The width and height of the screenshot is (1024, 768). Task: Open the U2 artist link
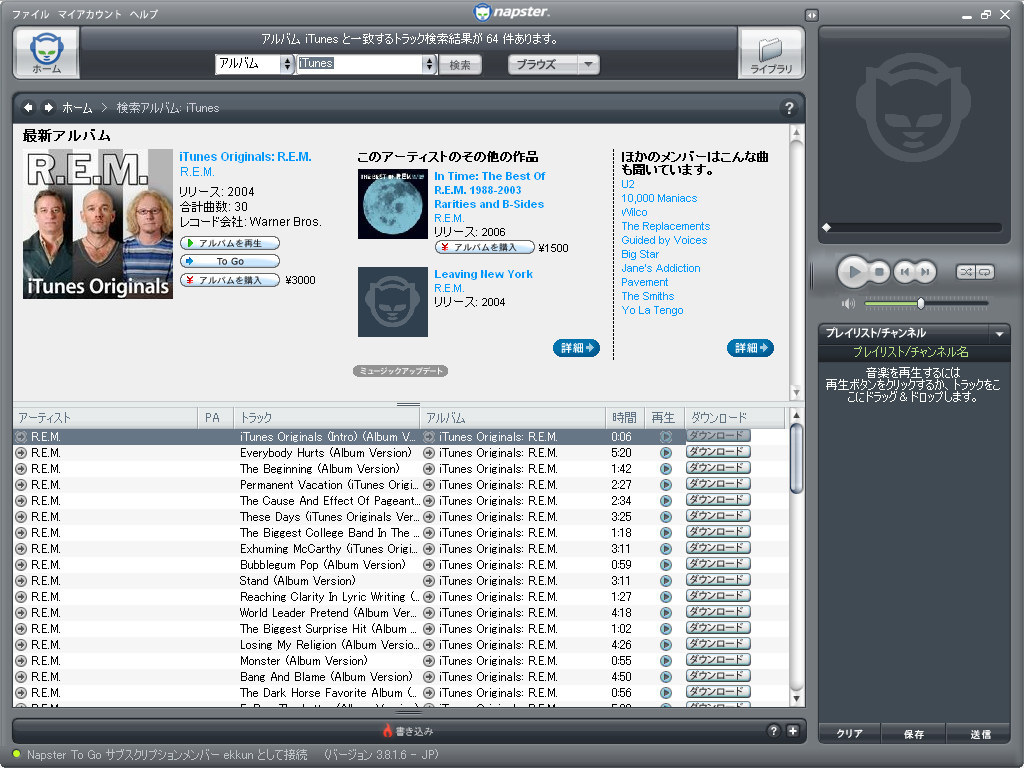point(628,184)
